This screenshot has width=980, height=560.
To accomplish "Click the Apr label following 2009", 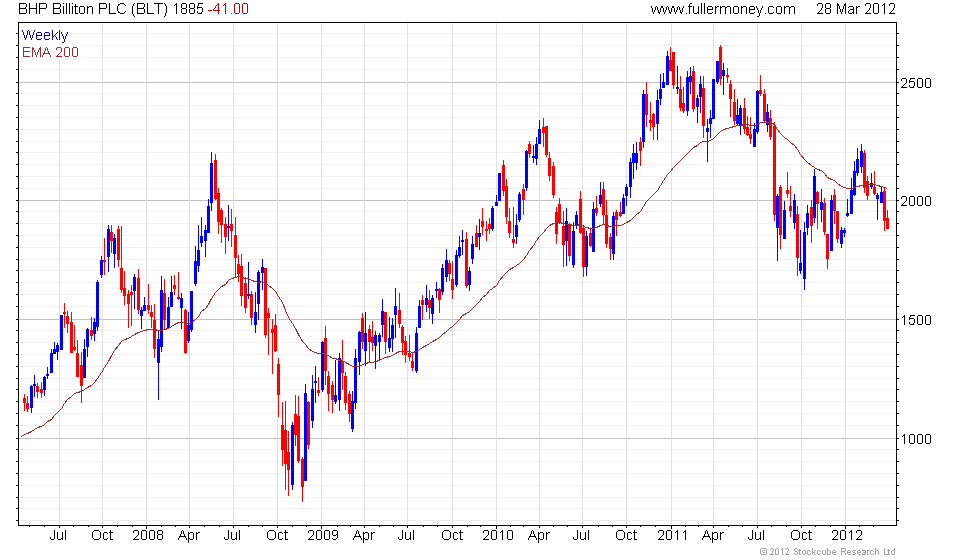I will coord(364,536).
